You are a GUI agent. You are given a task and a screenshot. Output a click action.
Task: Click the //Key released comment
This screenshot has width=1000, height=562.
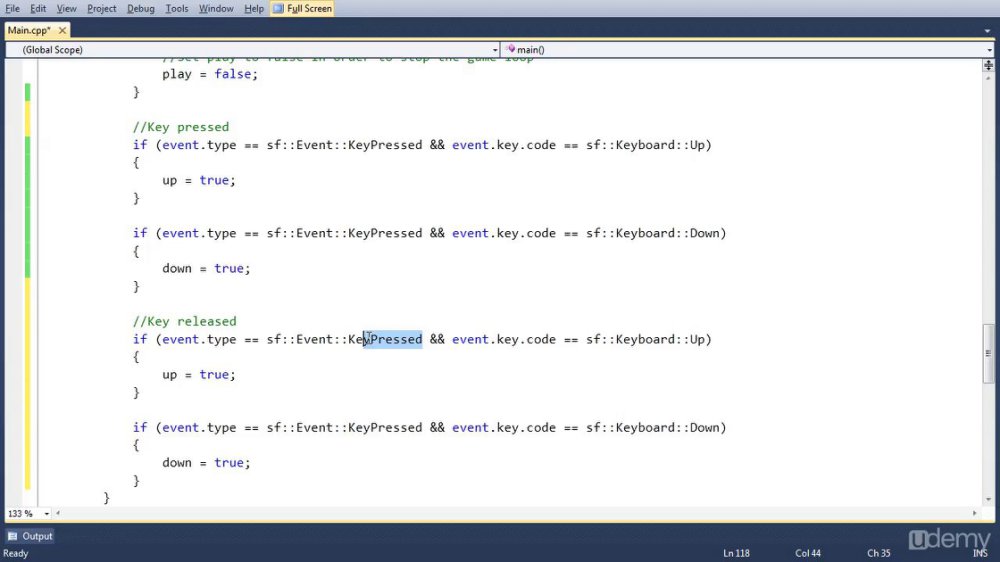(x=184, y=321)
